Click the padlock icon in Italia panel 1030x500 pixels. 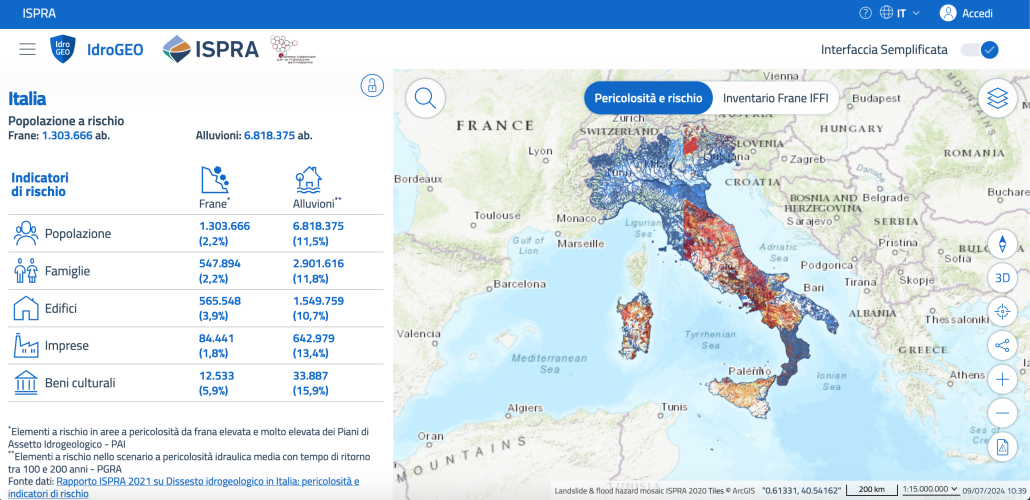click(x=372, y=85)
